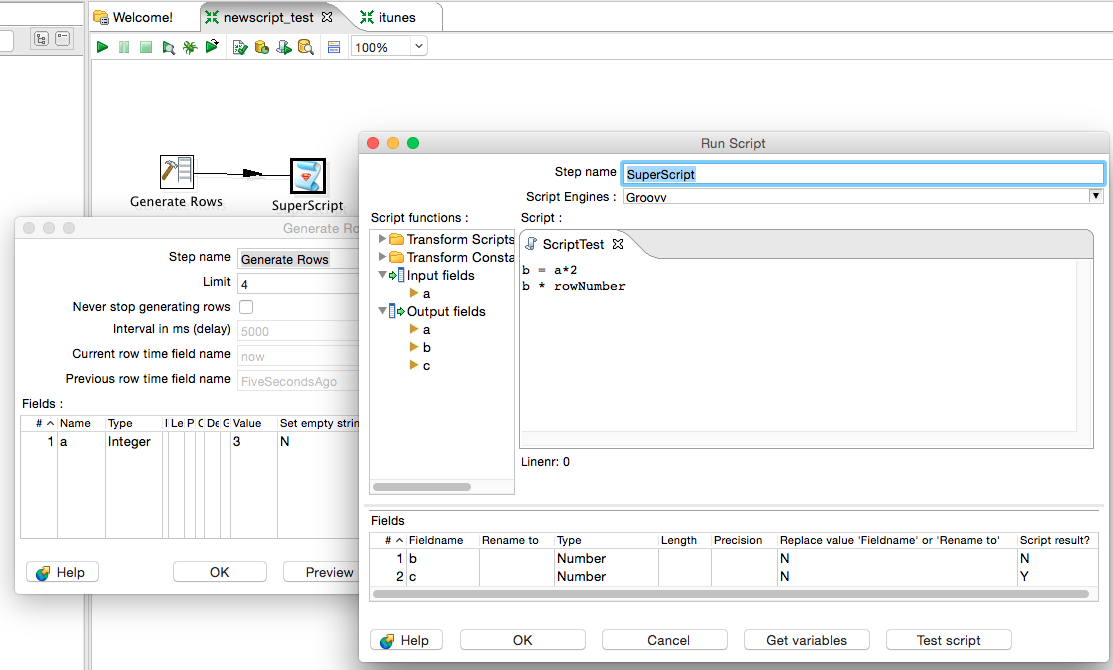Select the Generate Rows step on the canvas

click(176, 172)
